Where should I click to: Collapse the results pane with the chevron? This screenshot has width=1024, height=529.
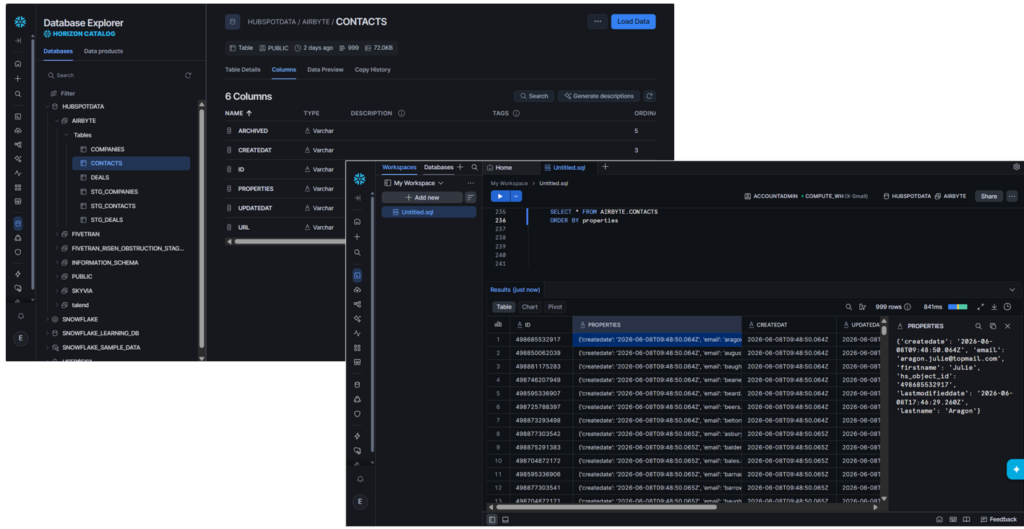pos(1012,289)
